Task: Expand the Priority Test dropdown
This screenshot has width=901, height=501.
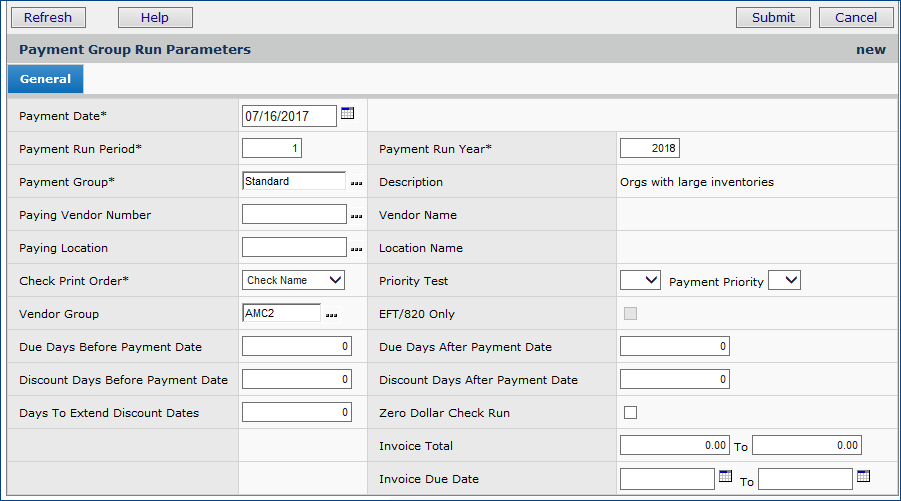Action: pos(640,281)
